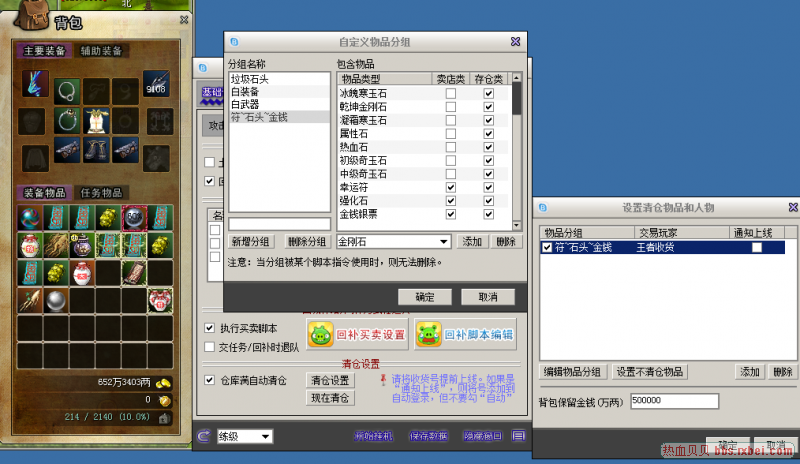Expand the 练级 mode dropdown
Image resolution: width=800 pixels, height=464 pixels.
[x=265, y=436]
